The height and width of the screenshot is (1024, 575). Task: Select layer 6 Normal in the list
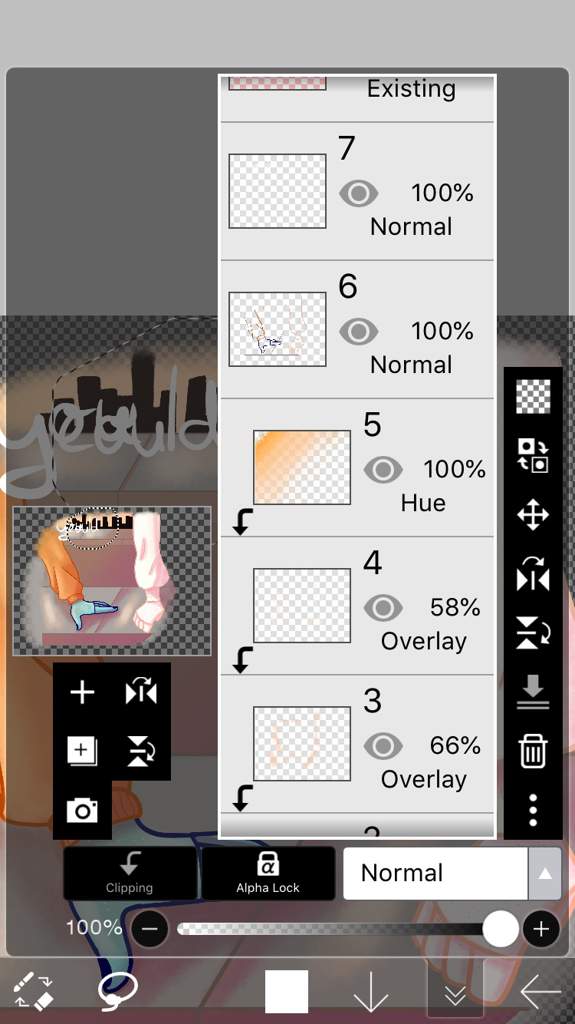(x=357, y=329)
